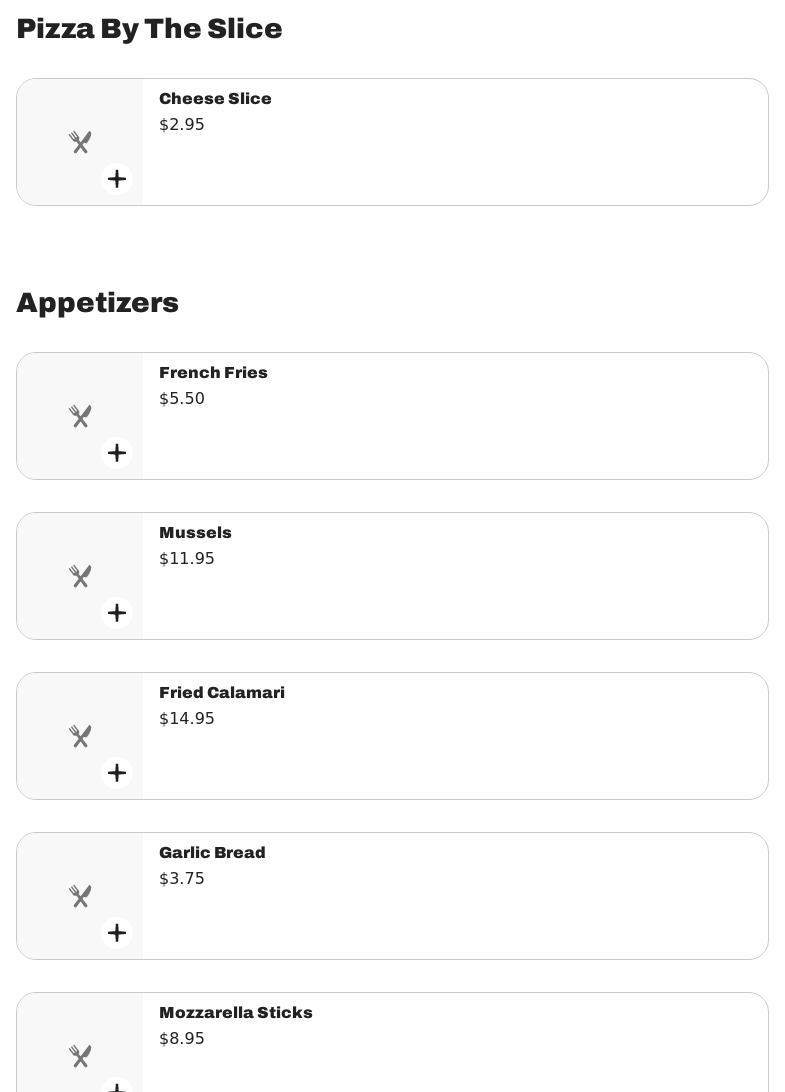The height and width of the screenshot is (1092, 785).
Task: Click the $11.95 Mussels price
Action: point(187,559)
